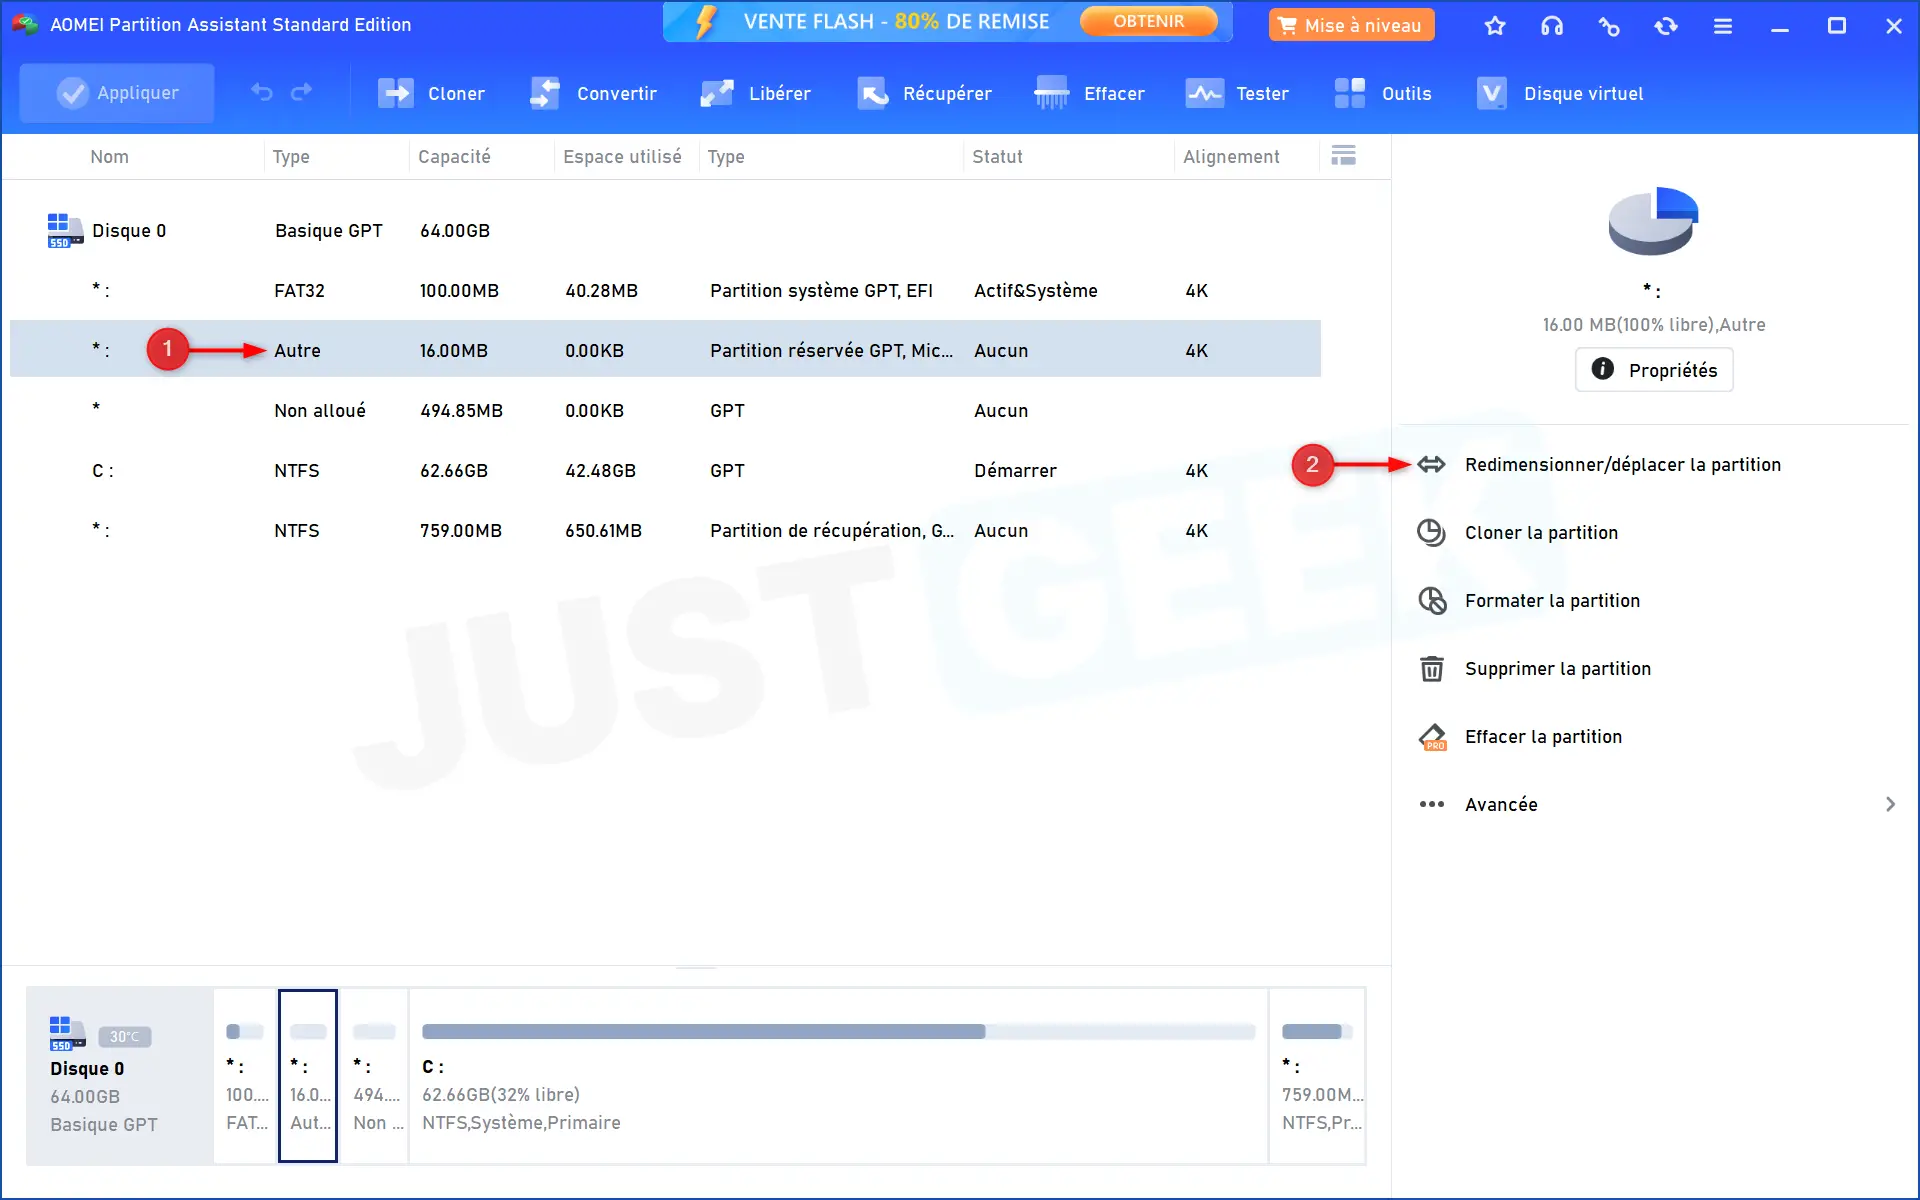Sort by Statut column header

tap(997, 157)
